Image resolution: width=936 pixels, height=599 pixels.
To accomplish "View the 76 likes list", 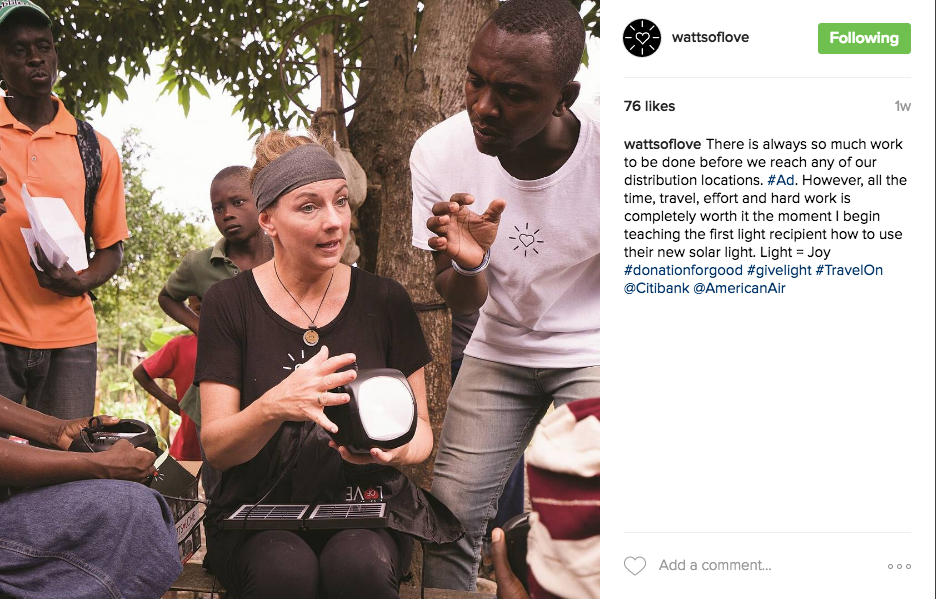I will [649, 106].
